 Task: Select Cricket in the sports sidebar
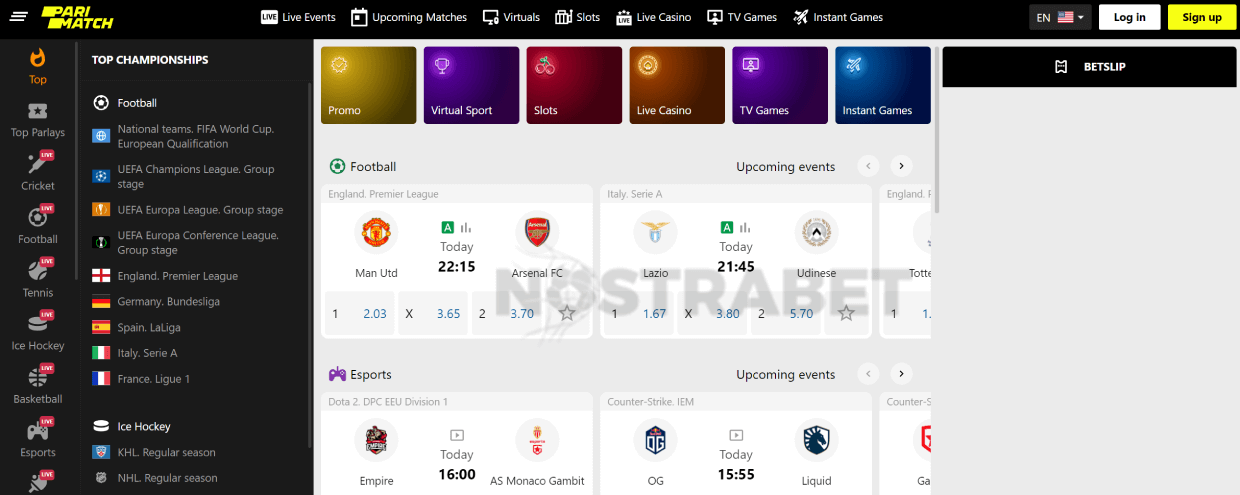(38, 172)
